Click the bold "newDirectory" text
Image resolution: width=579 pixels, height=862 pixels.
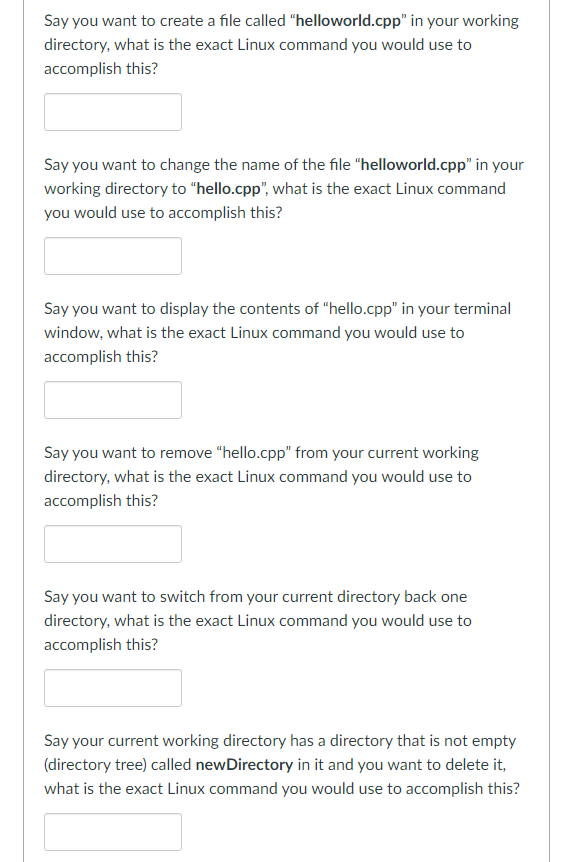244,765
